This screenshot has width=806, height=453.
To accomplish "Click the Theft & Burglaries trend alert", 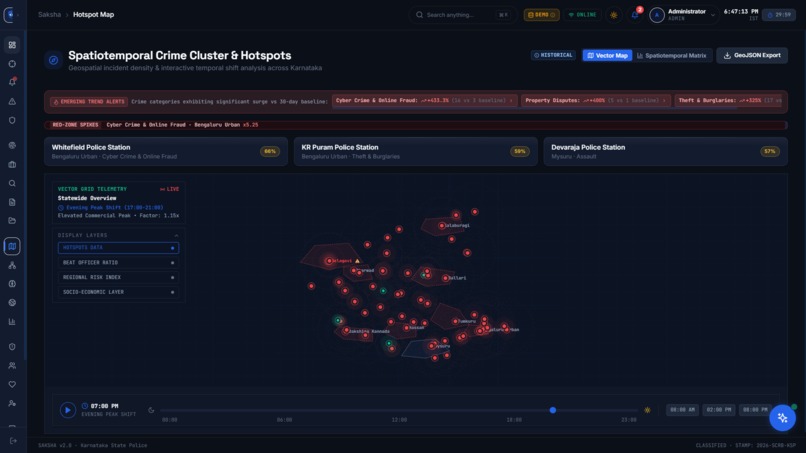I will tap(730, 101).
